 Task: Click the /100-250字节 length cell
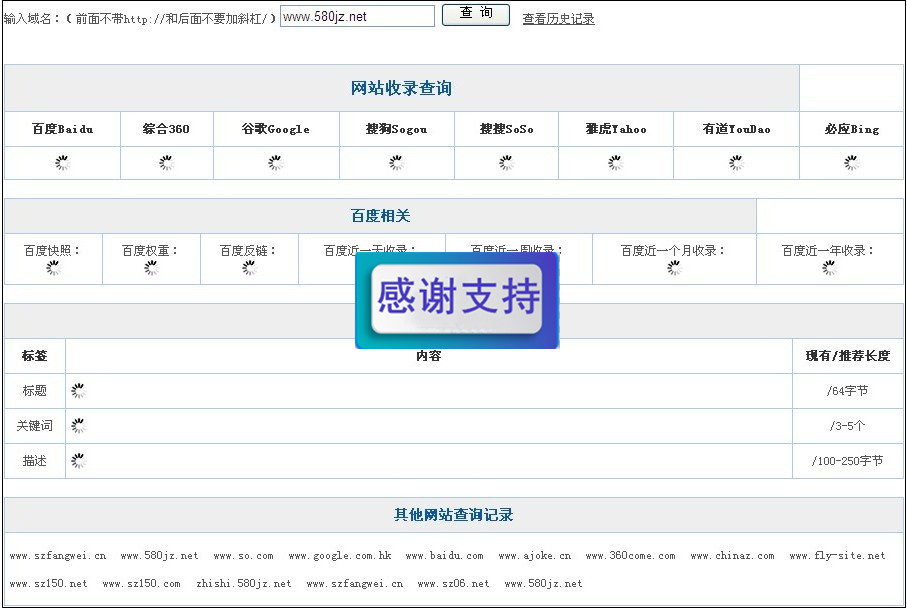point(847,461)
